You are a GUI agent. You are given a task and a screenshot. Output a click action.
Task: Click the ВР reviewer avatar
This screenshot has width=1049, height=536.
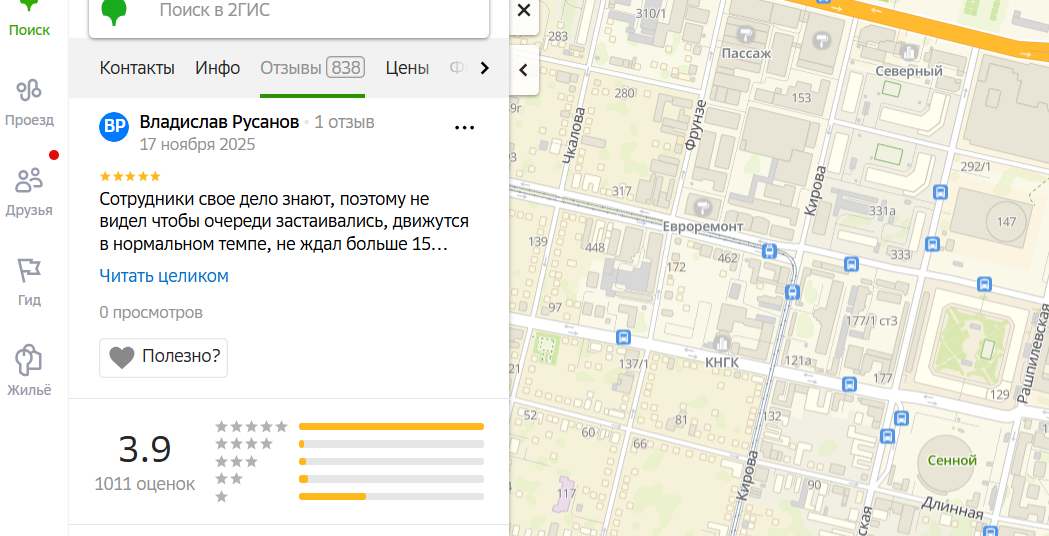coord(114,126)
